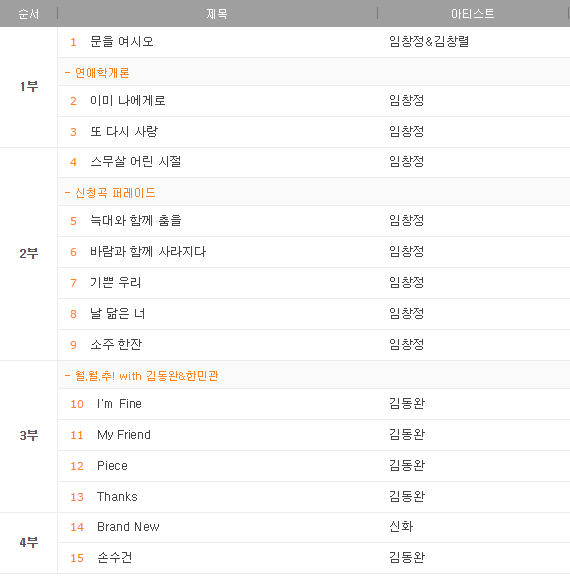Viewport: 570px width, 580px height.
Task: Open song 또 다시 사랑
Action: 124,131
